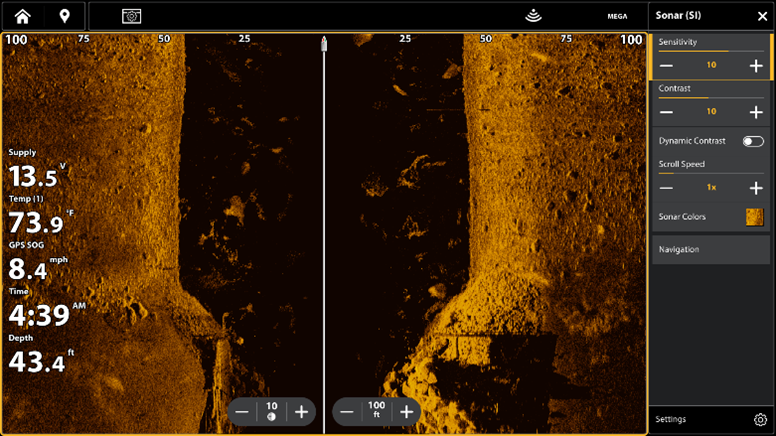The height and width of the screenshot is (436, 776).
Task: Decrease the 100 ft range overlay
Action: pos(347,411)
